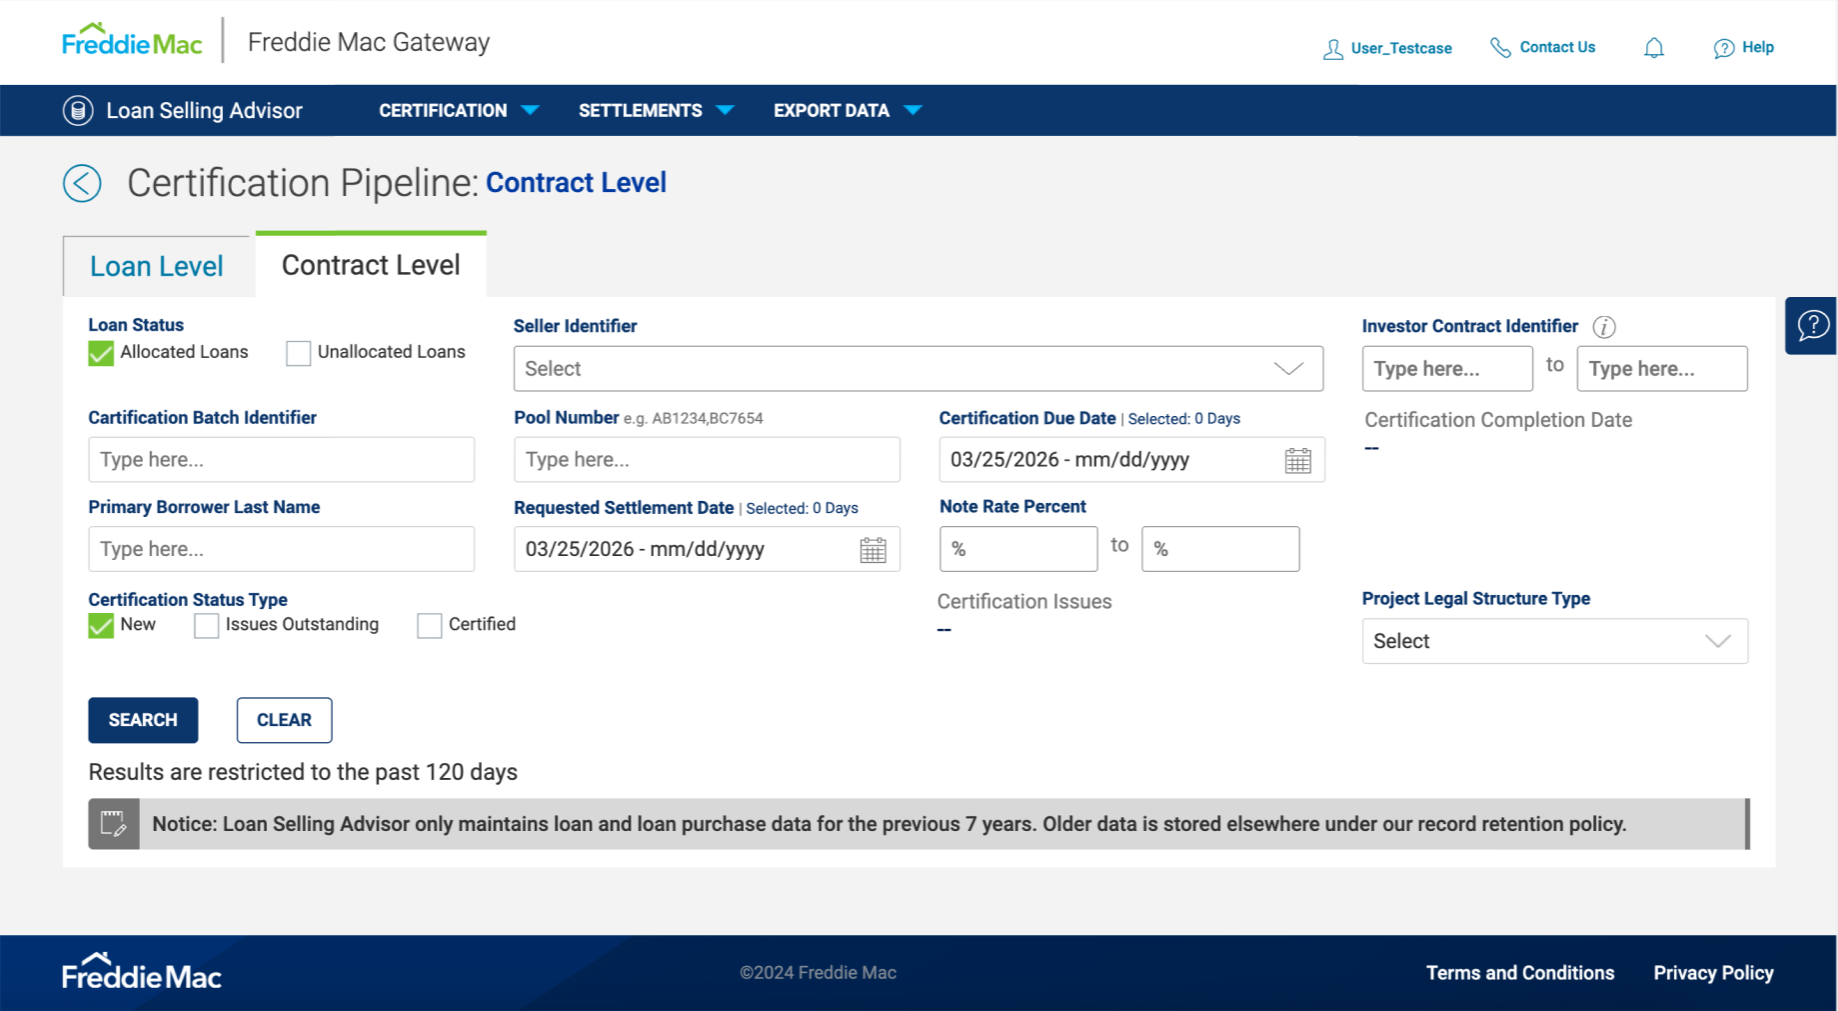Click the Pool Number input field
The image size is (1838, 1011).
tap(706, 460)
